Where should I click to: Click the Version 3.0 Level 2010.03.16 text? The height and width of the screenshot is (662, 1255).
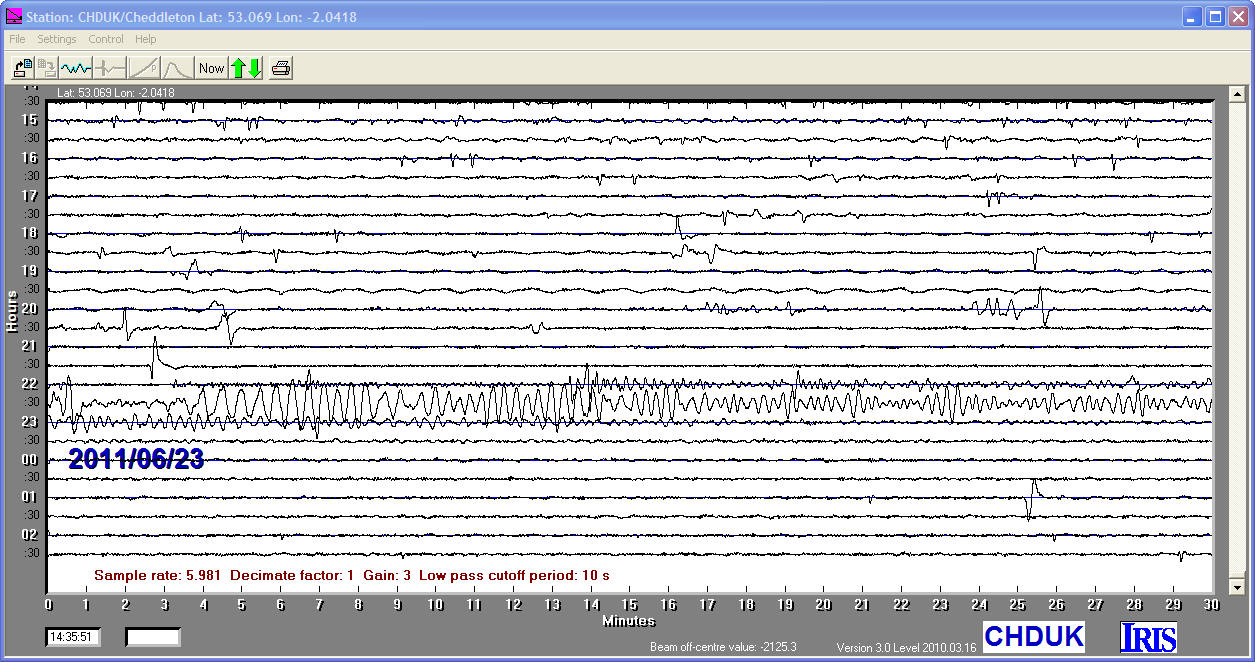(906, 648)
